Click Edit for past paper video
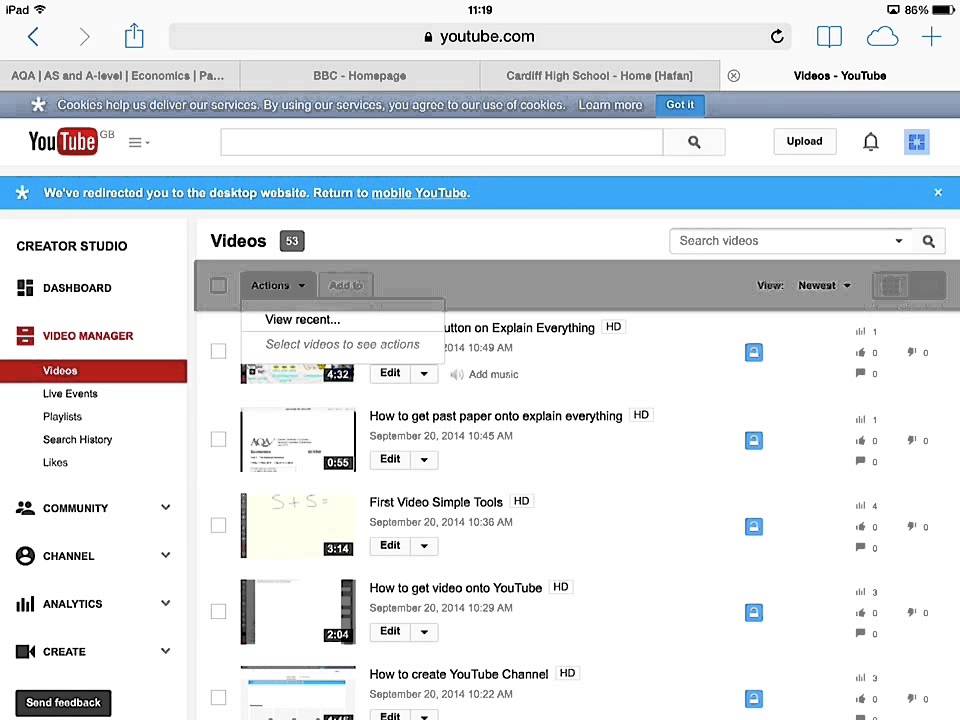 click(390, 459)
